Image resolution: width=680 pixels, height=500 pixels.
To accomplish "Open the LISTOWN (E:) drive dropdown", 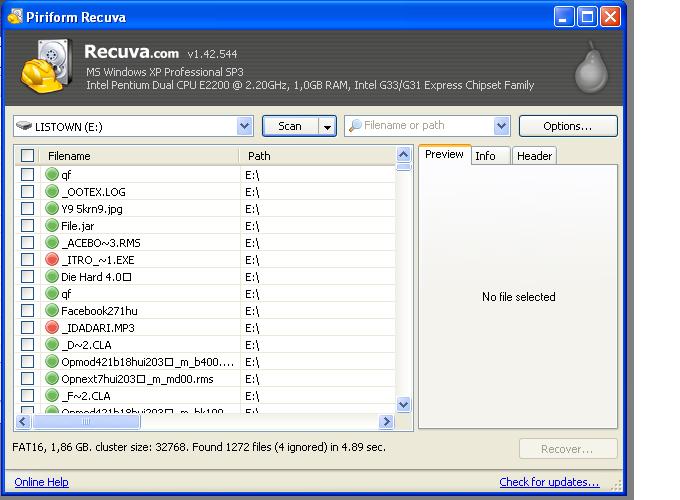I will pos(245,126).
